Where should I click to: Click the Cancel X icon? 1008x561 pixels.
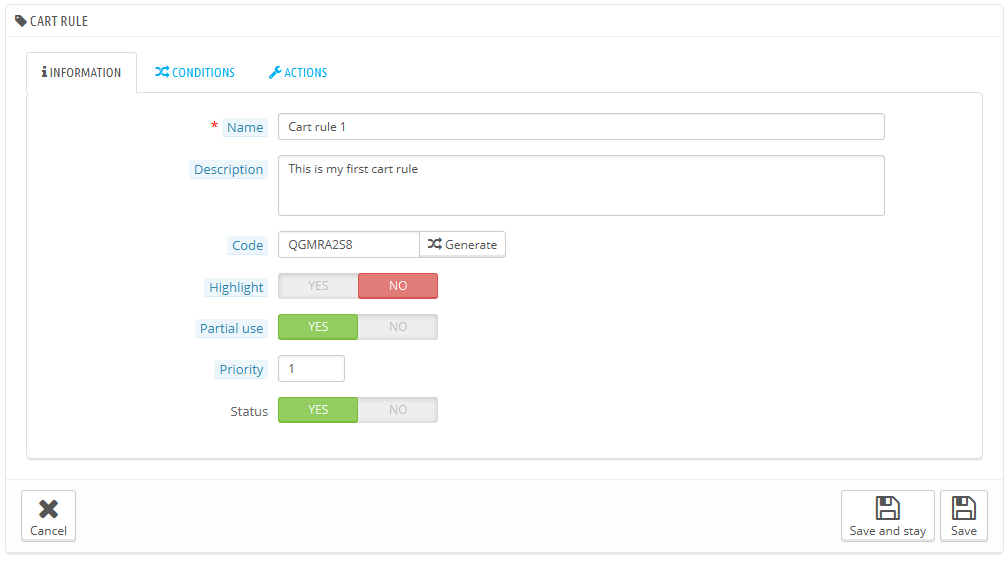(48, 509)
